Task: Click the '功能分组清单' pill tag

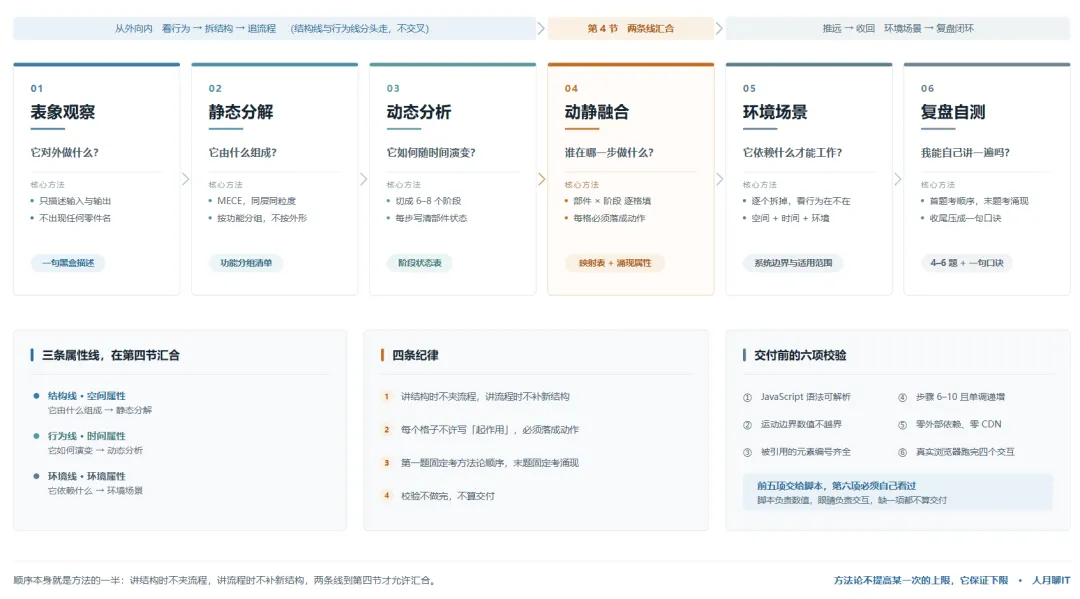Action: tap(246, 263)
